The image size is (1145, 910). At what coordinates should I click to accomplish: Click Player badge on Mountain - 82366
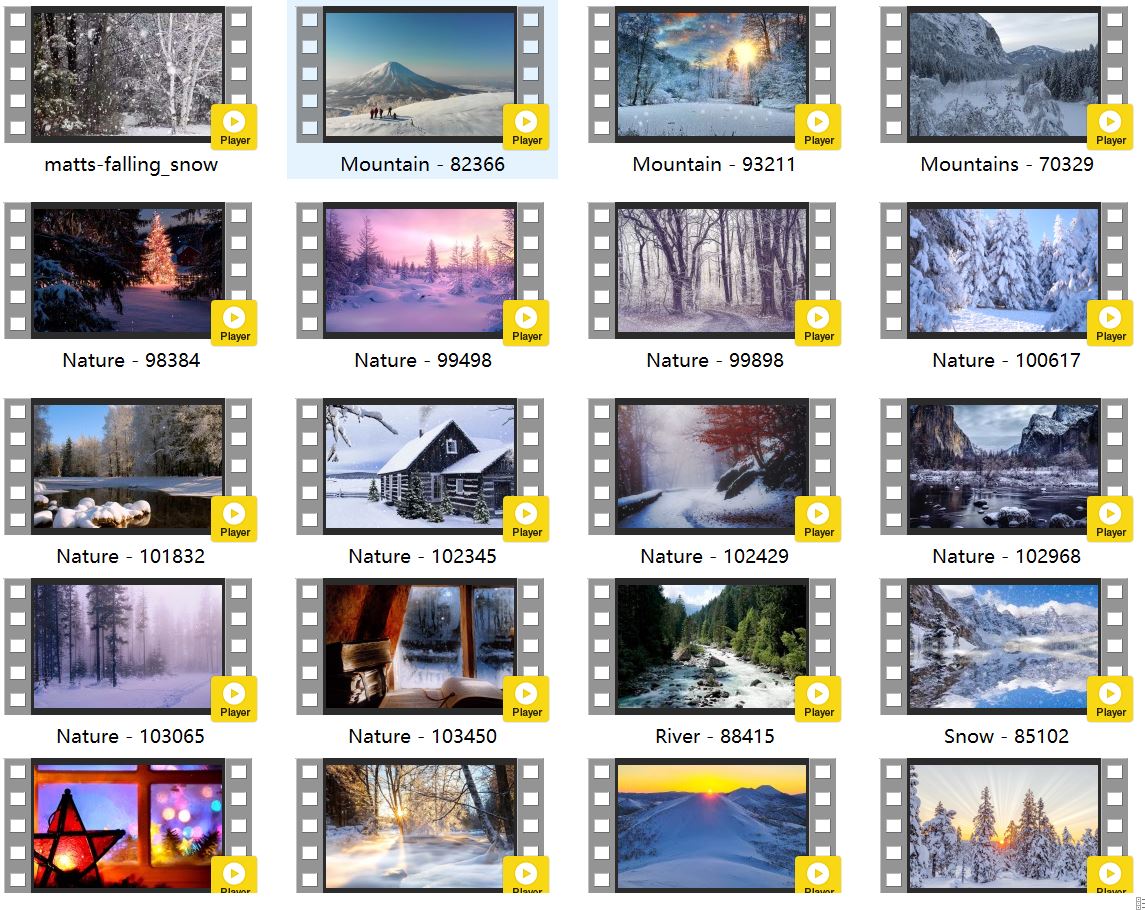pos(526,127)
